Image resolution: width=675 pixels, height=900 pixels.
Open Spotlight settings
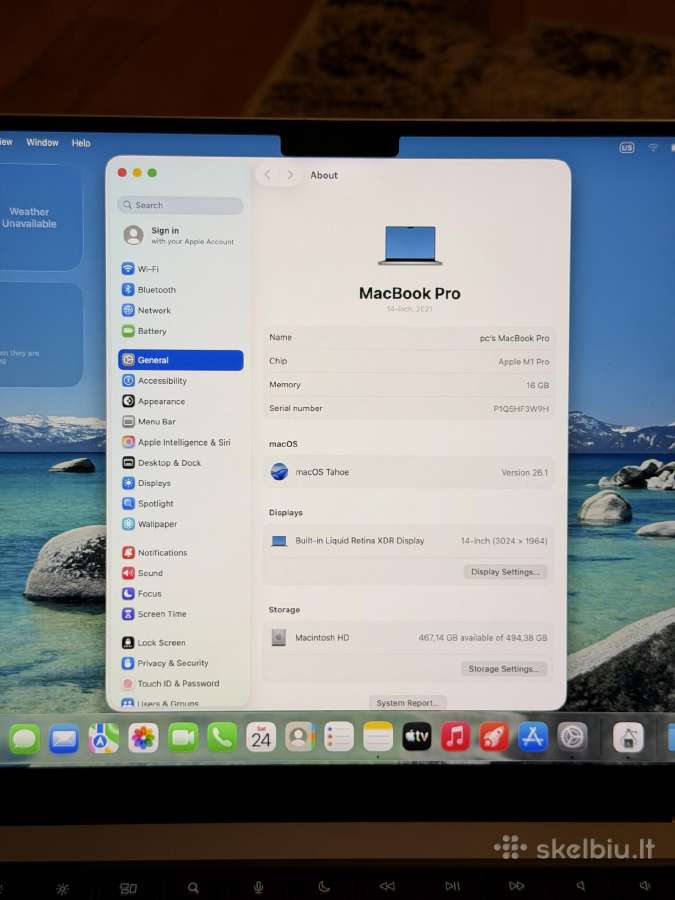click(148, 503)
